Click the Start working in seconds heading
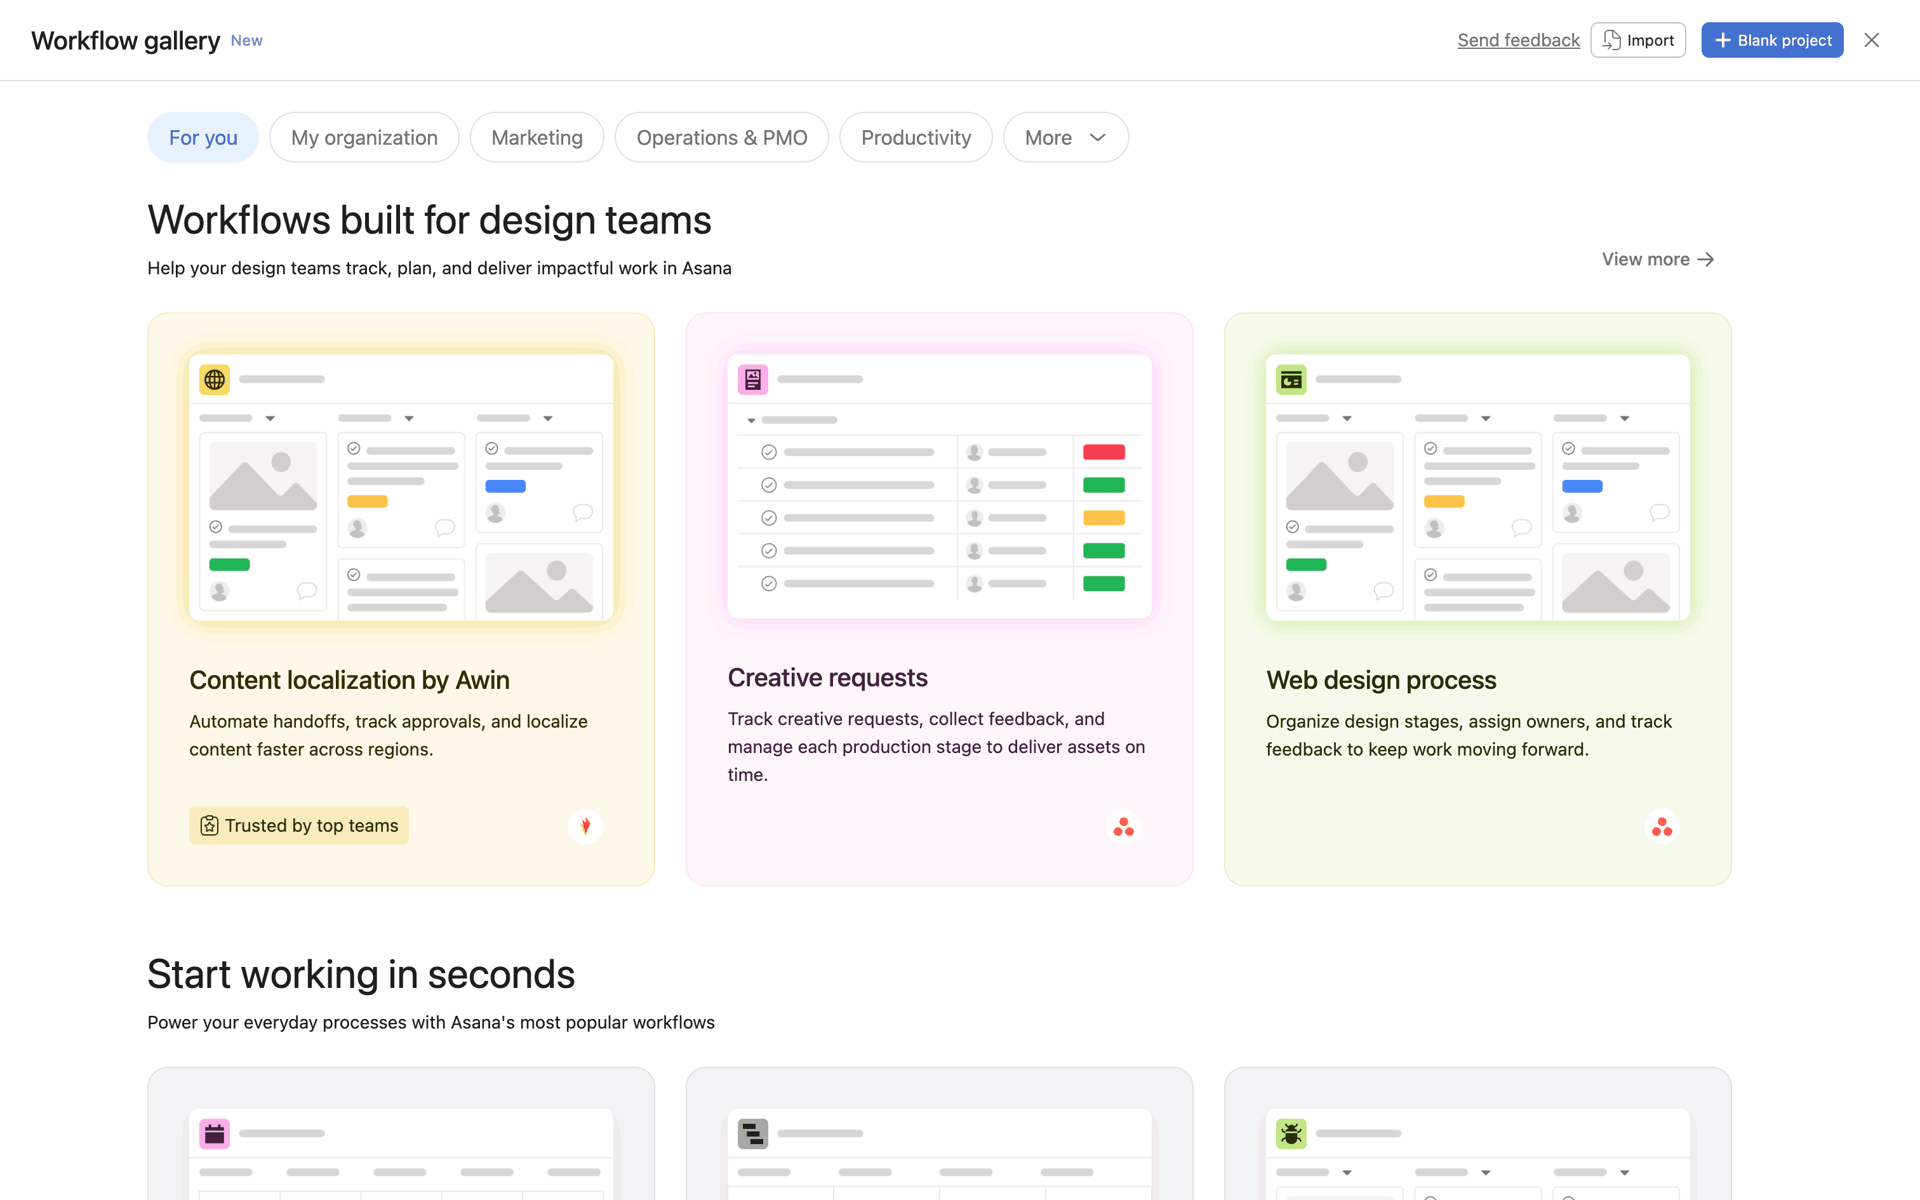 click(x=361, y=974)
